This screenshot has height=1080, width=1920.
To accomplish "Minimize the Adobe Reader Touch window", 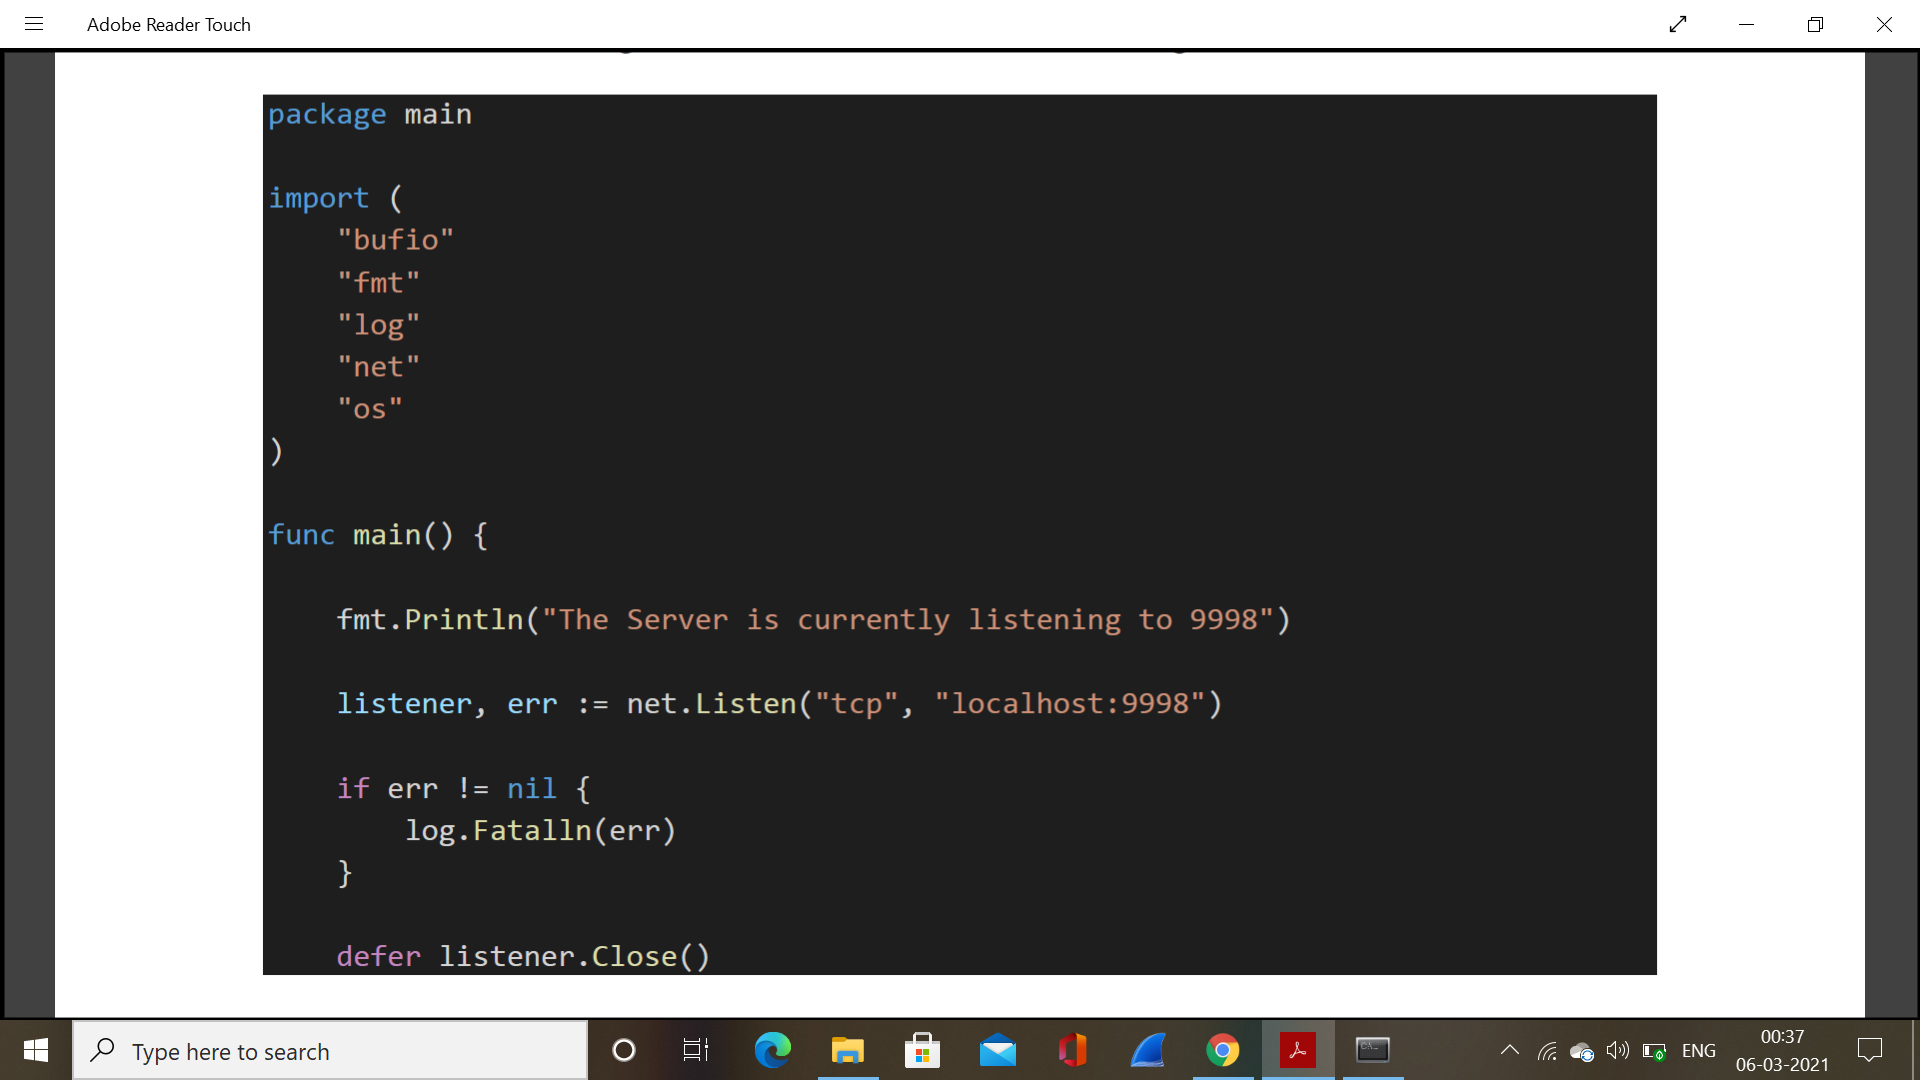I will click(x=1747, y=24).
